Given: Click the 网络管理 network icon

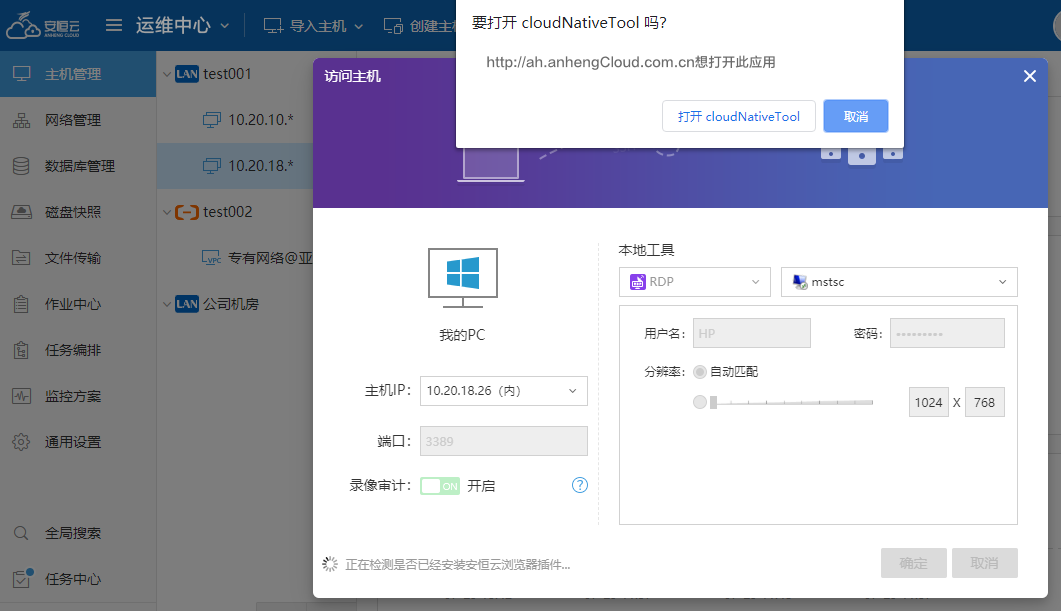Looking at the screenshot, I should click(22, 120).
